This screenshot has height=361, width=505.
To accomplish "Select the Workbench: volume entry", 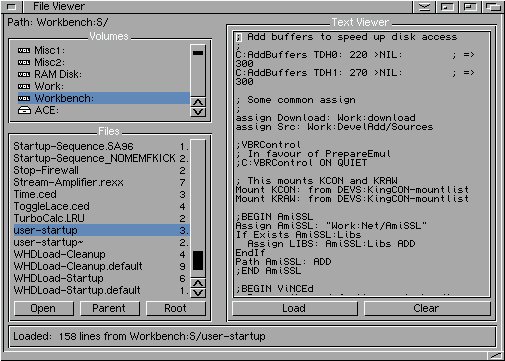I will tap(103, 98).
